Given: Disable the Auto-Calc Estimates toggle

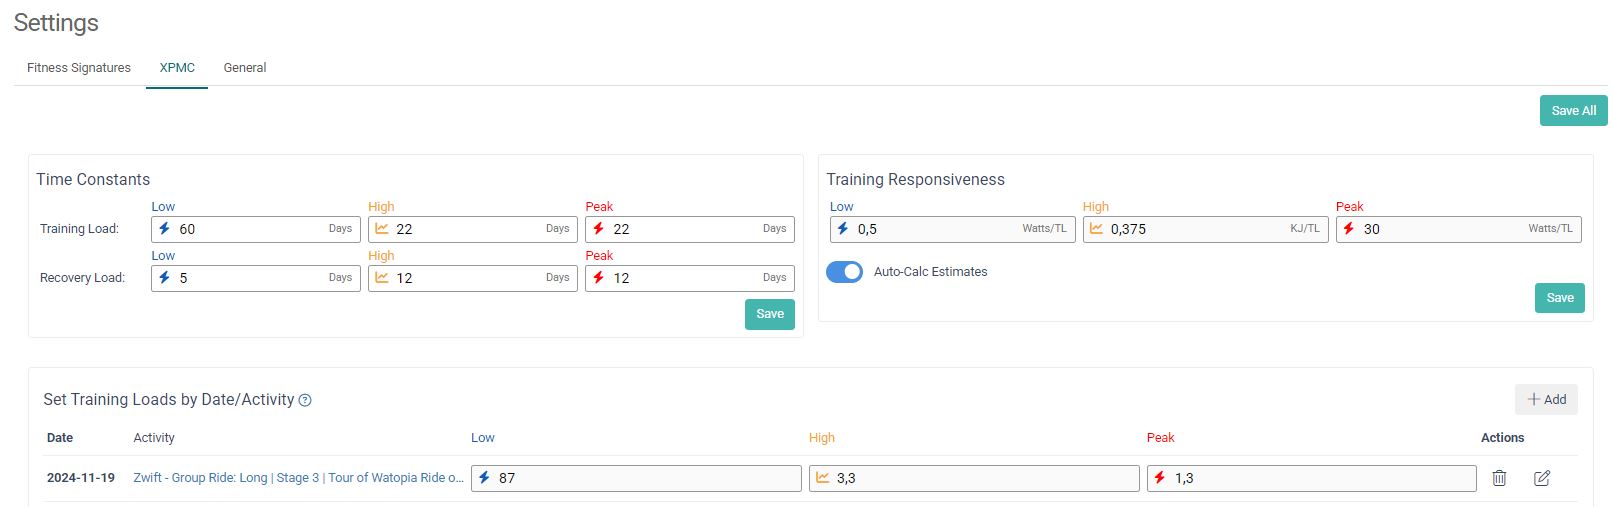Looking at the screenshot, I should (845, 272).
